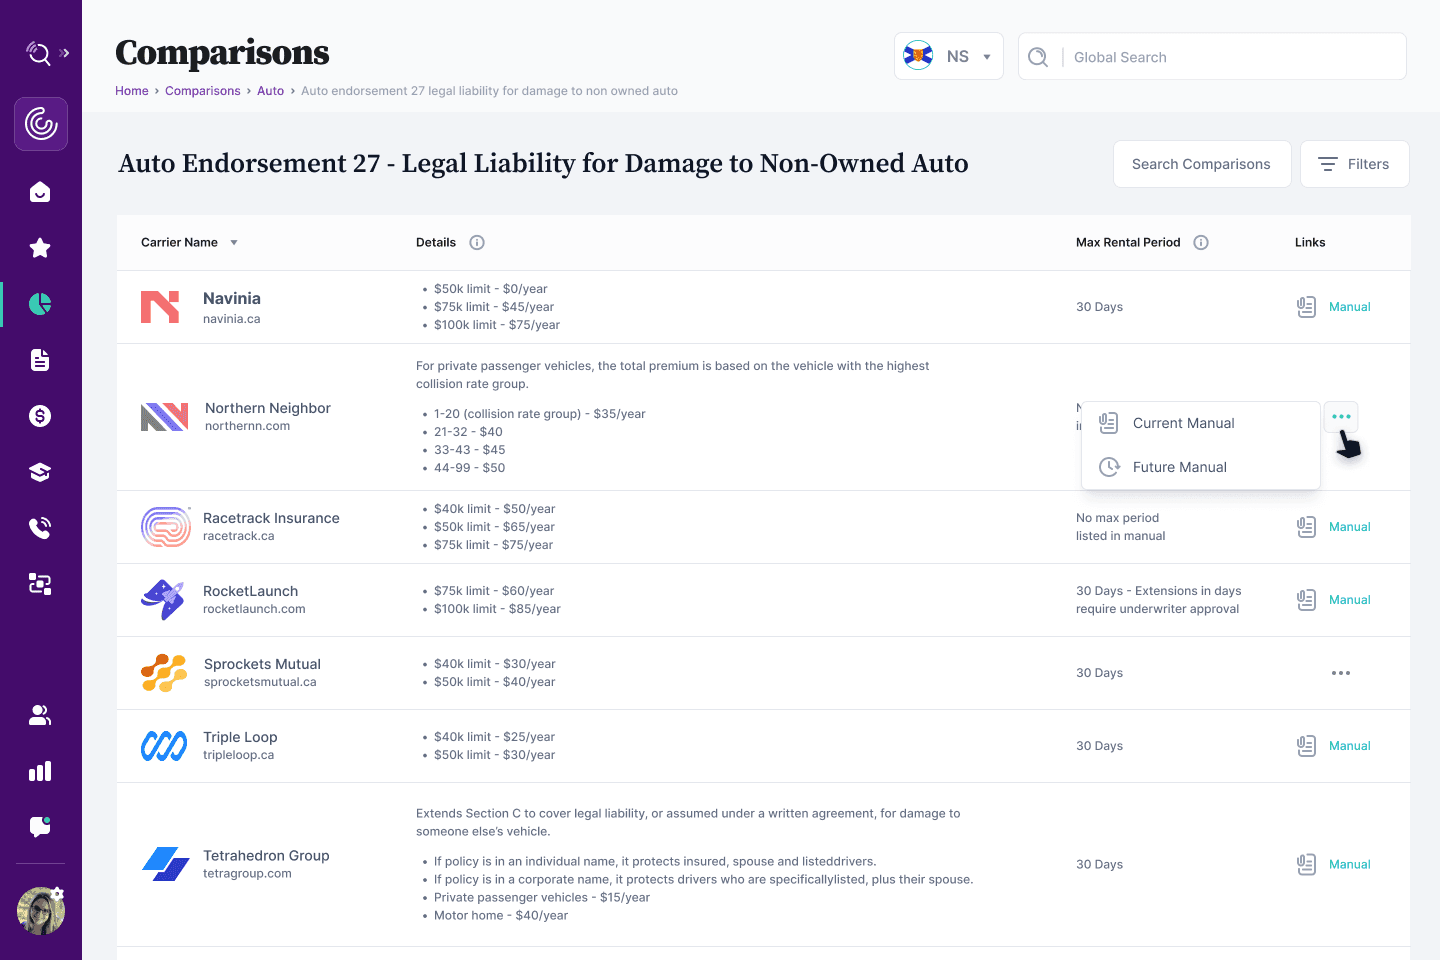
Task: Go to the Auto breadcrumb link
Action: tap(270, 91)
